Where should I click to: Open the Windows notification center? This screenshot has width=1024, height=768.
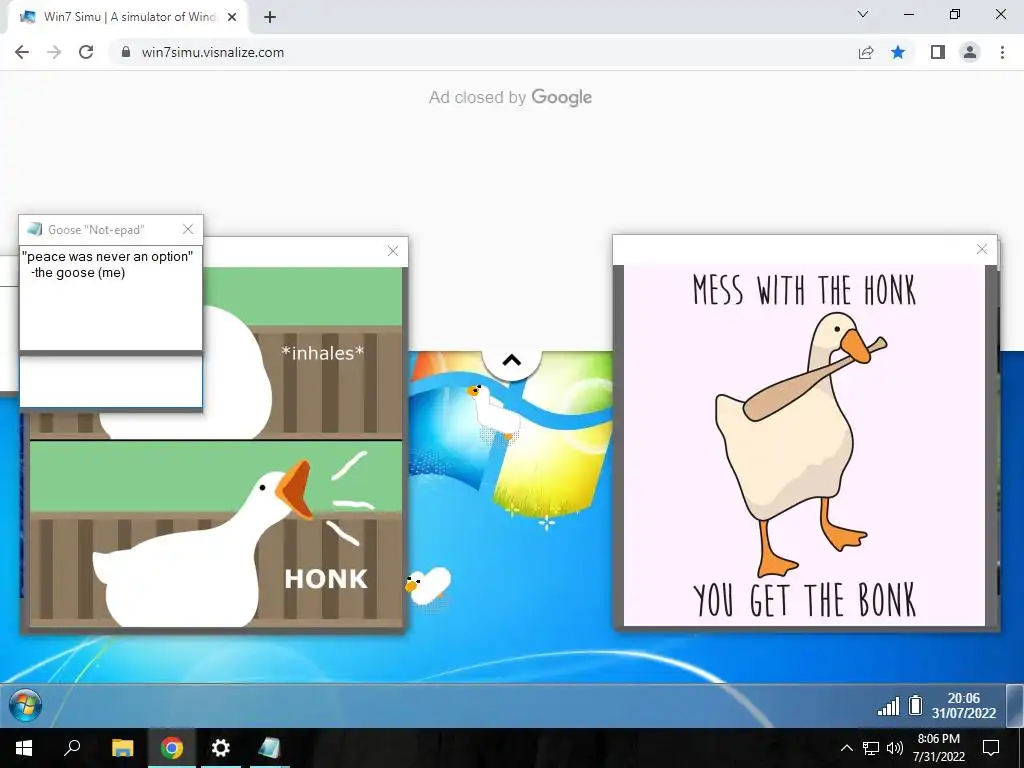tap(991, 748)
